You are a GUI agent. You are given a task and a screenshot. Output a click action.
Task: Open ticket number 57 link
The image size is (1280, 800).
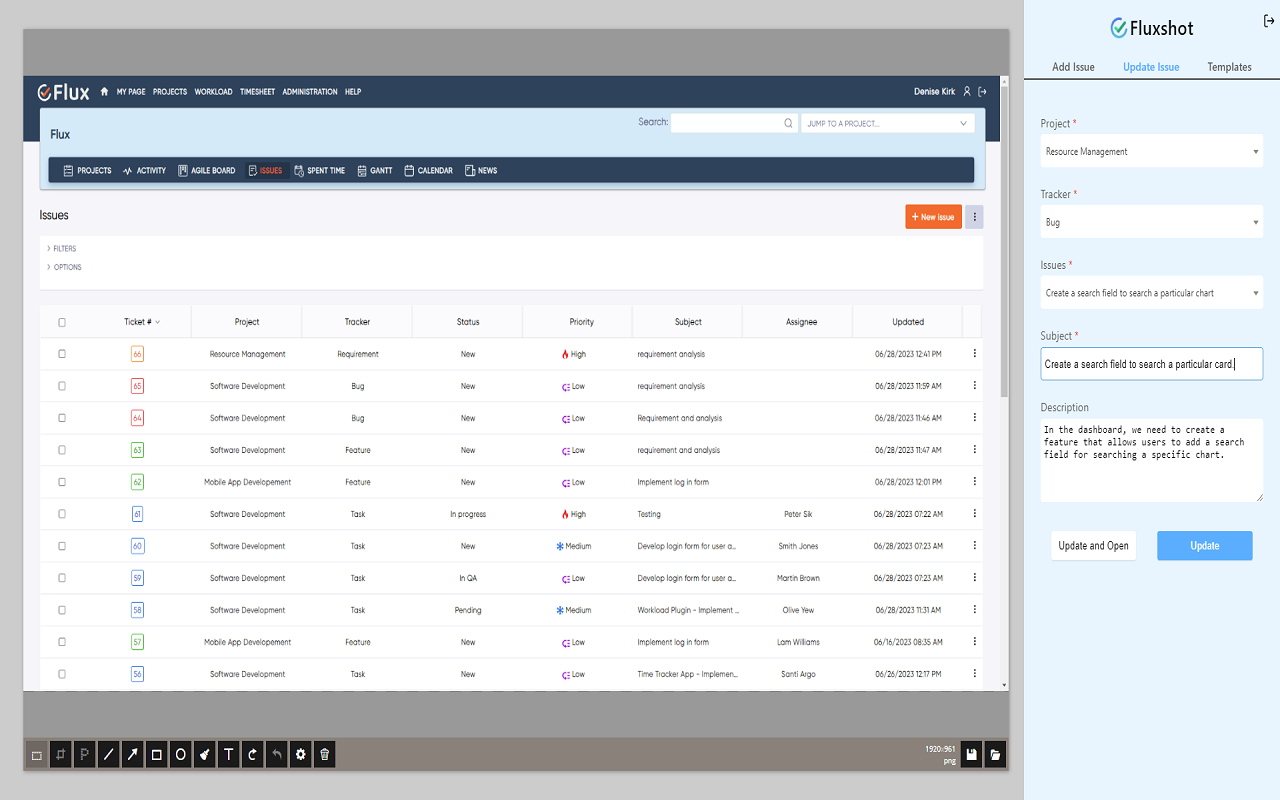coord(137,642)
